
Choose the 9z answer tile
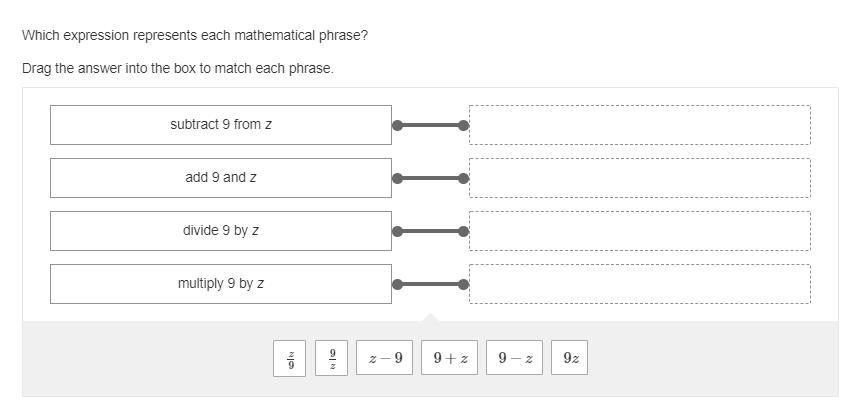[x=570, y=358]
